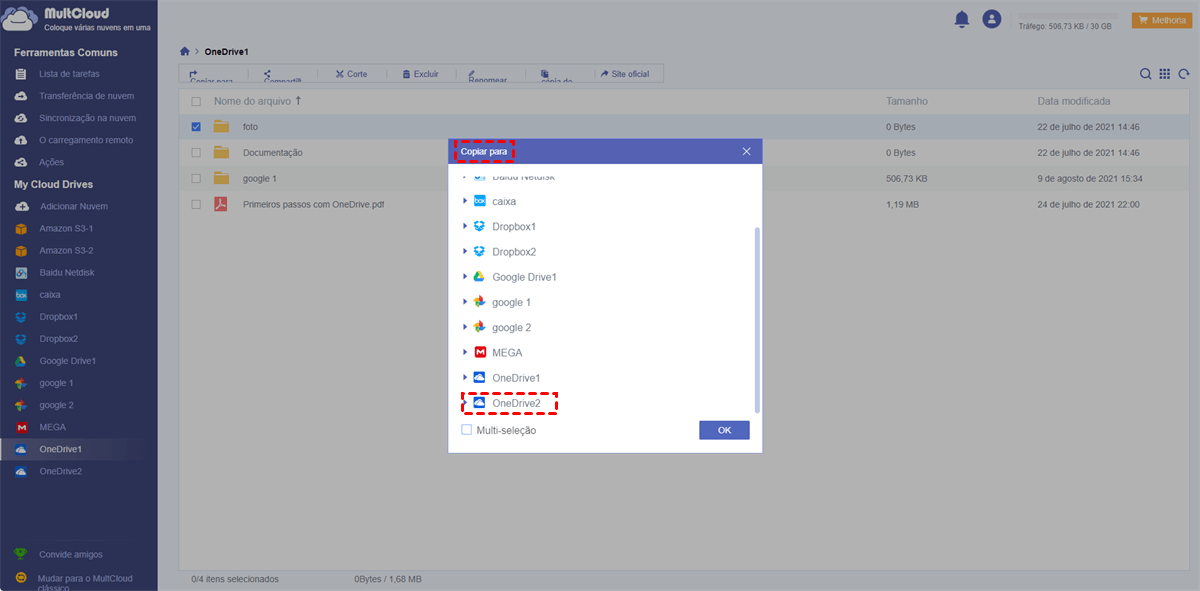
Task: Open Ações in sidebar
Action: (51, 162)
